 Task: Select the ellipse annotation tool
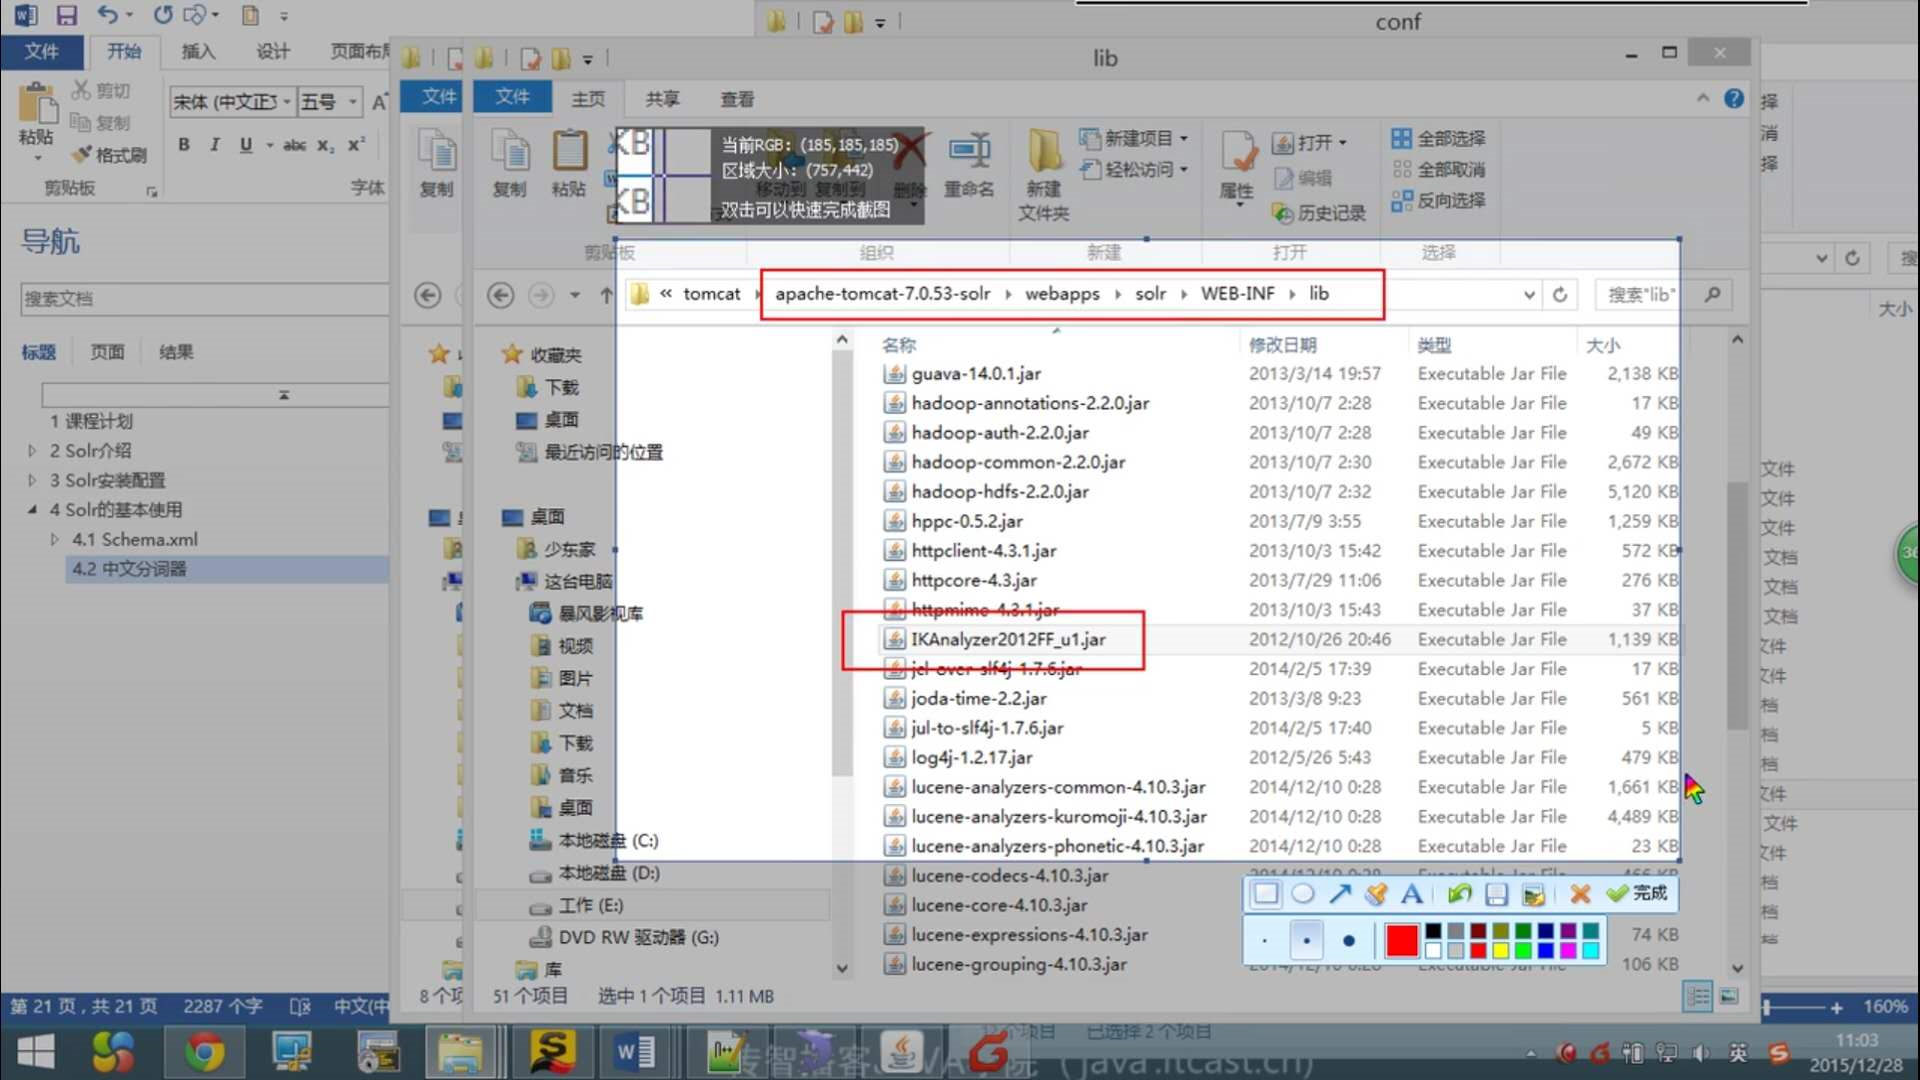(1303, 894)
